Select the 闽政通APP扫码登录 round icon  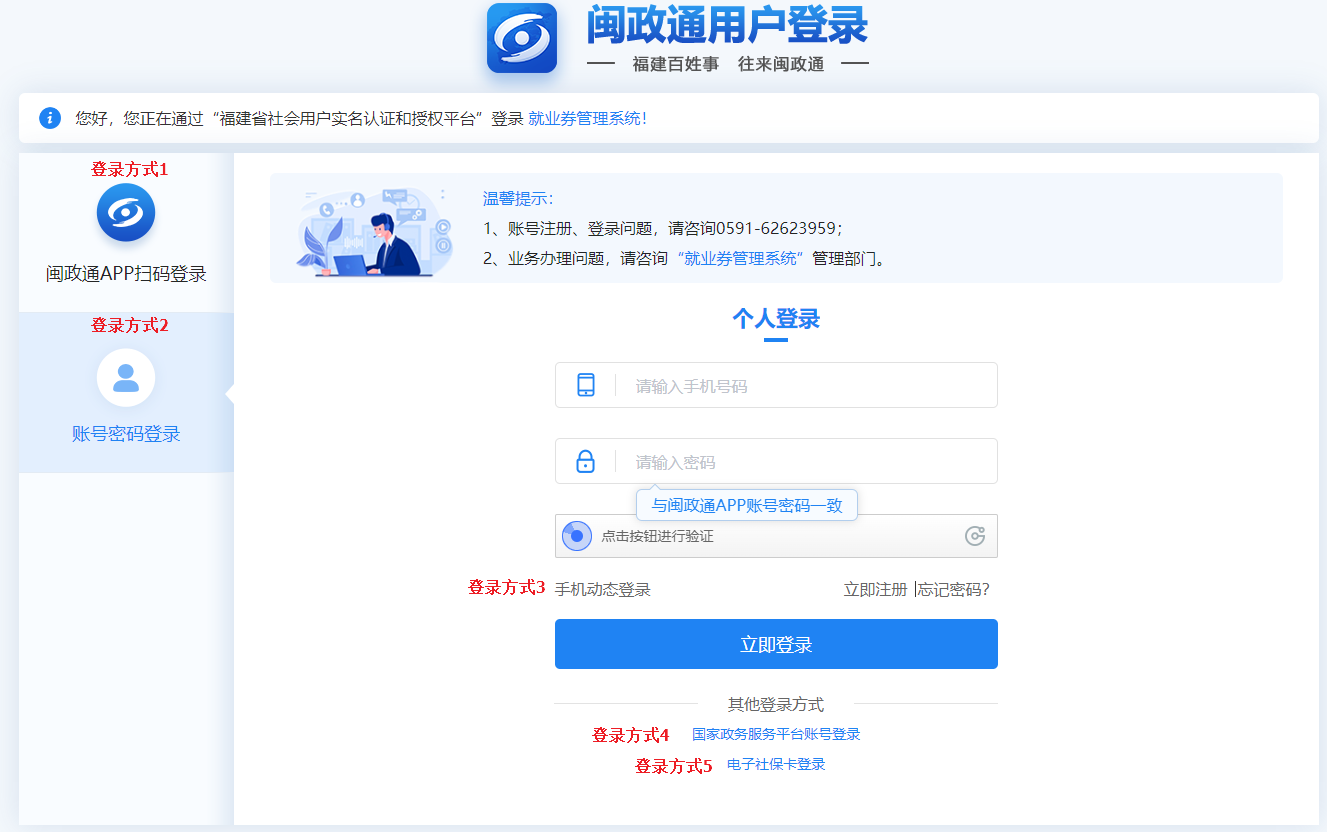(126, 212)
